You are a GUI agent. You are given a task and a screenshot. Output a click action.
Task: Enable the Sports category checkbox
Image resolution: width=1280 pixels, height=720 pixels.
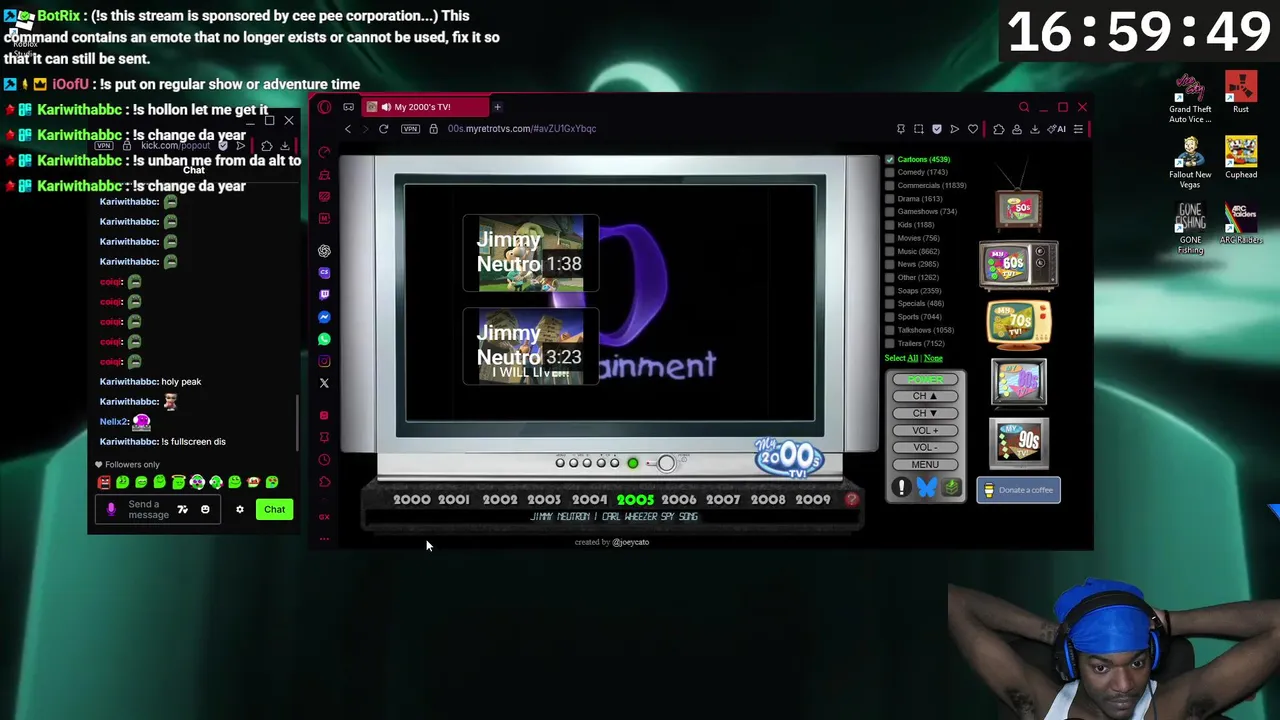pyautogui.click(x=890, y=316)
